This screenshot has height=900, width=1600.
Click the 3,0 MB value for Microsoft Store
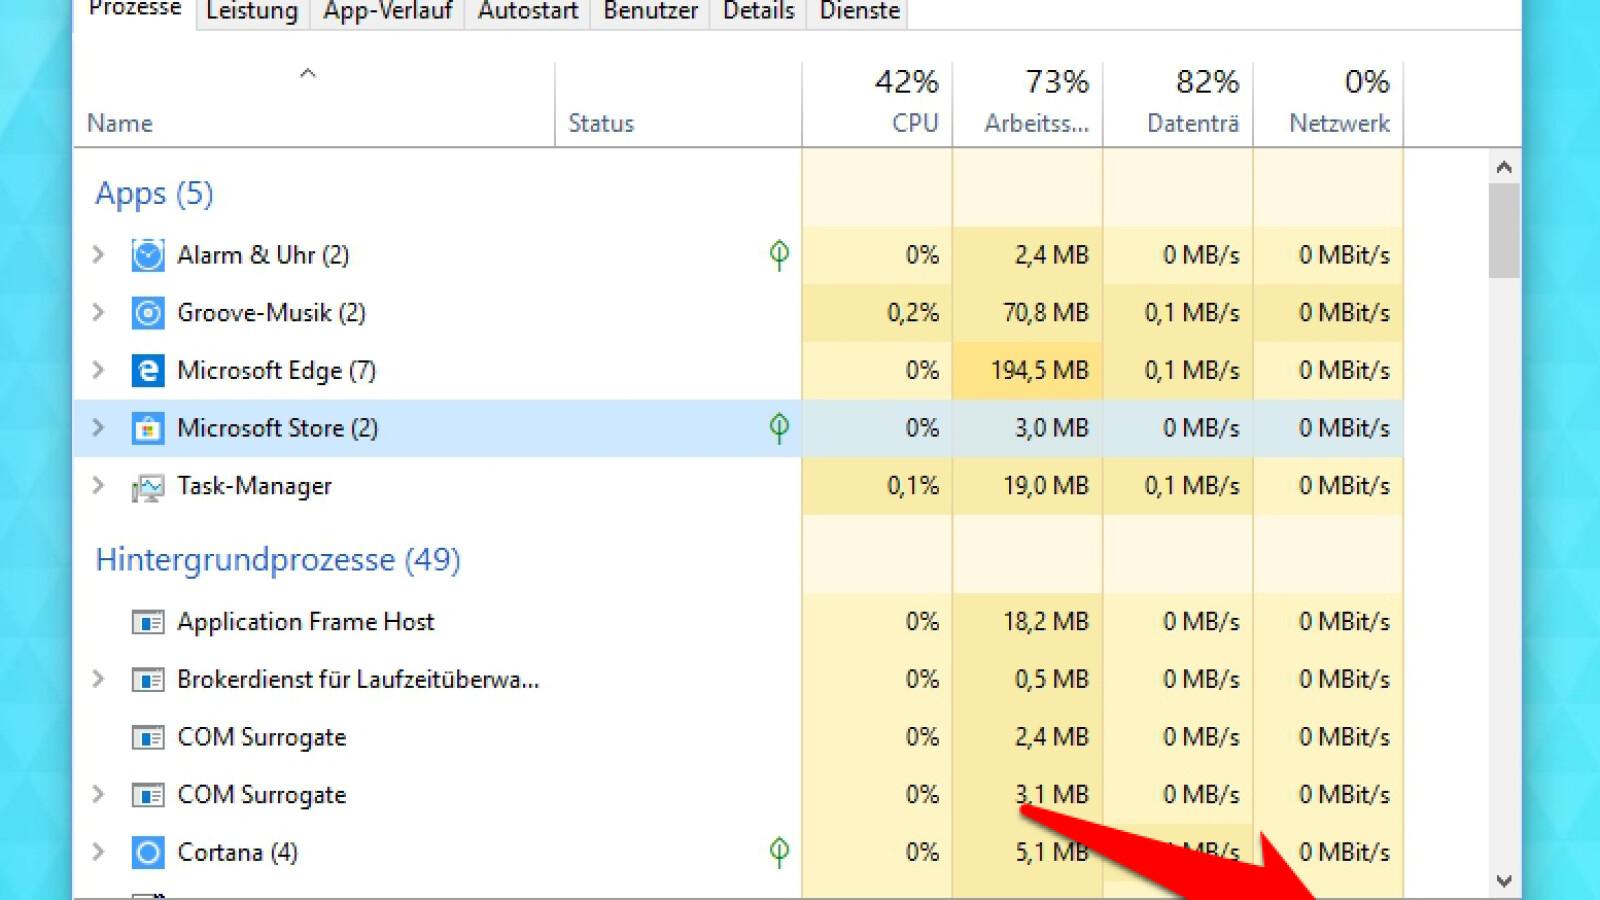[1051, 428]
